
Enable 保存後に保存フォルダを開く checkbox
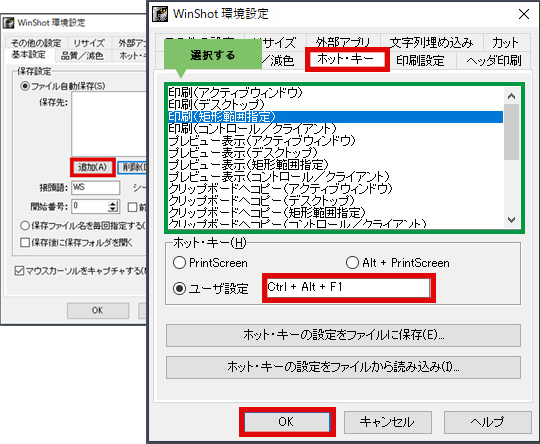click(x=25, y=242)
